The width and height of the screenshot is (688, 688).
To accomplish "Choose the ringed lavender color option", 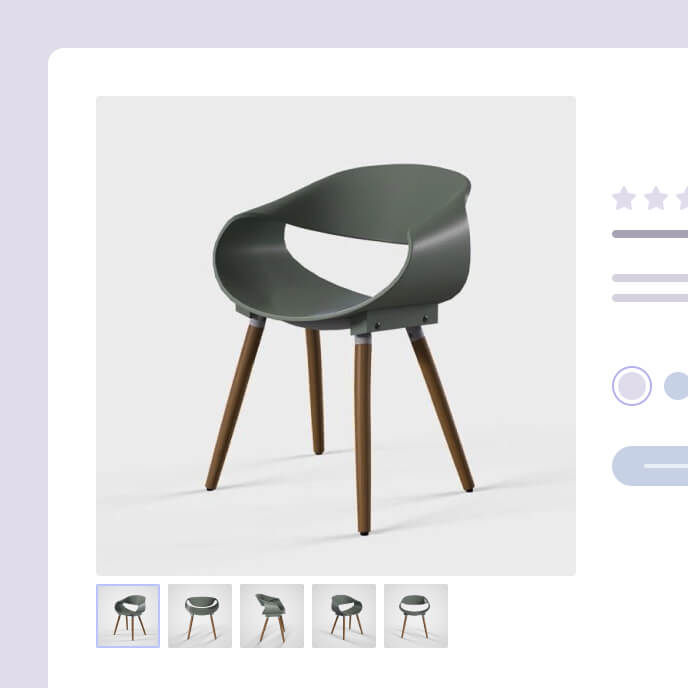I will click(x=632, y=386).
